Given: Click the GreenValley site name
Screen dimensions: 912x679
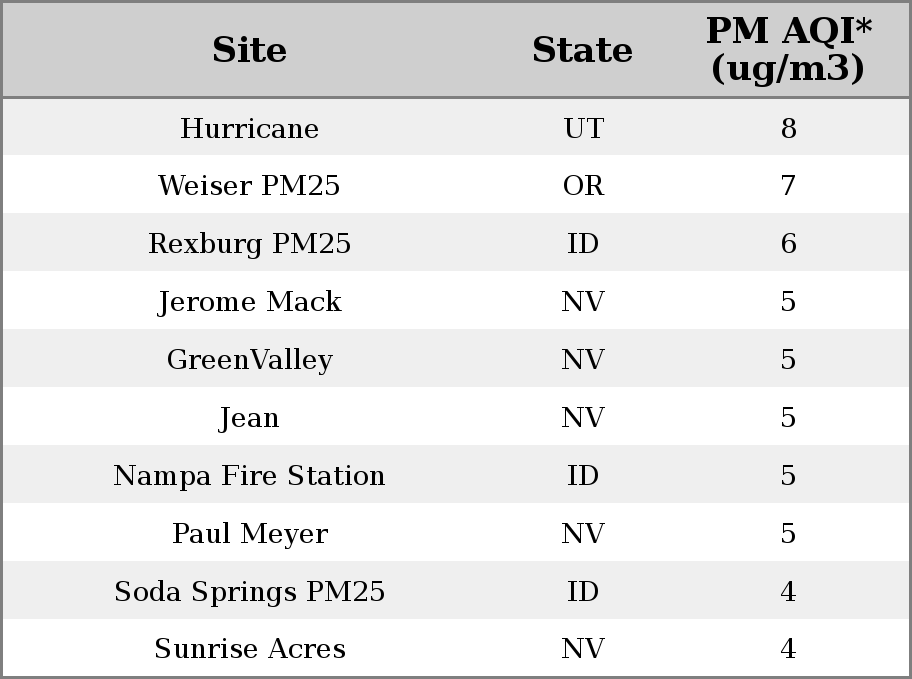Looking at the screenshot, I should click(249, 360).
